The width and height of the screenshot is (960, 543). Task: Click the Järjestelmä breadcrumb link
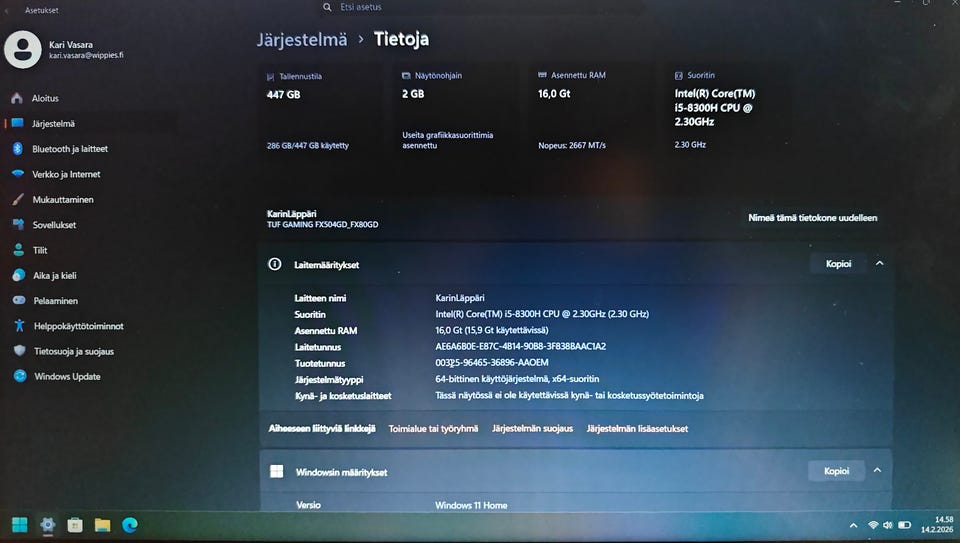pos(302,40)
